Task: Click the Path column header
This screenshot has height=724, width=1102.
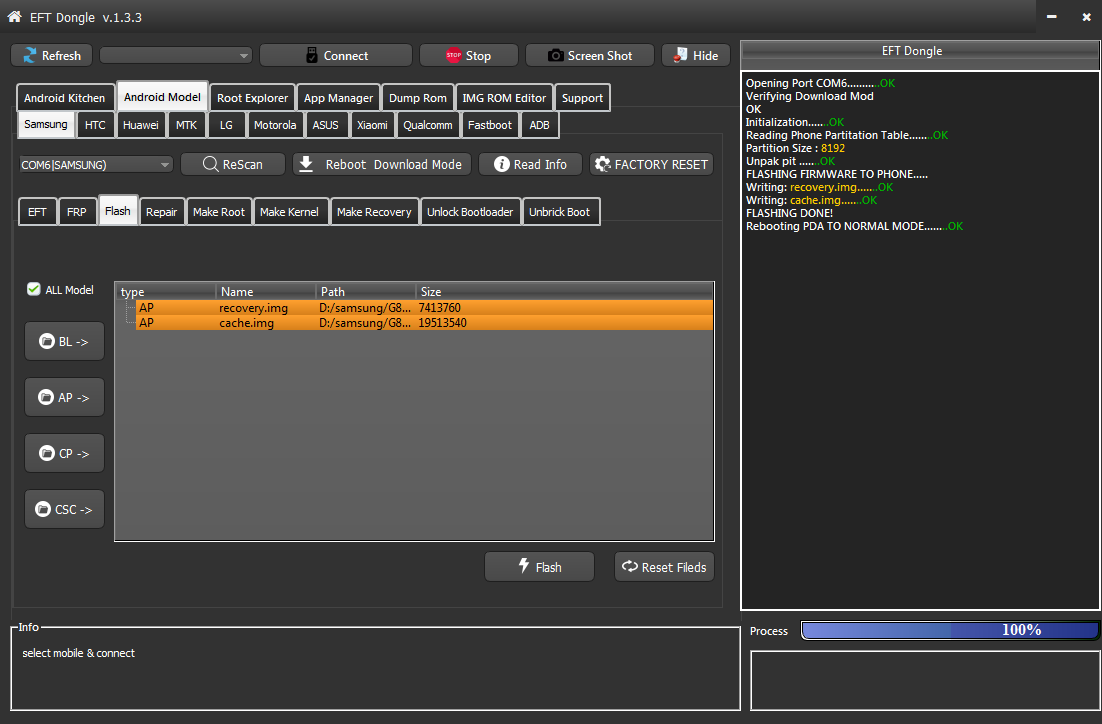Action: pos(366,291)
